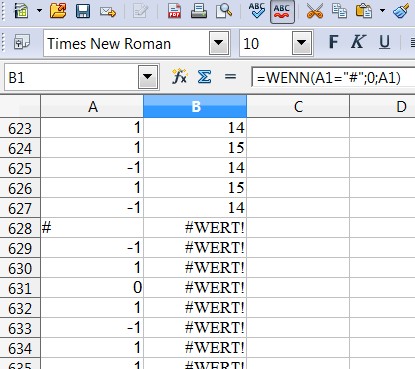This screenshot has height=369, width=415.
Task: Paste with the clipboard icon
Action: [364, 11]
